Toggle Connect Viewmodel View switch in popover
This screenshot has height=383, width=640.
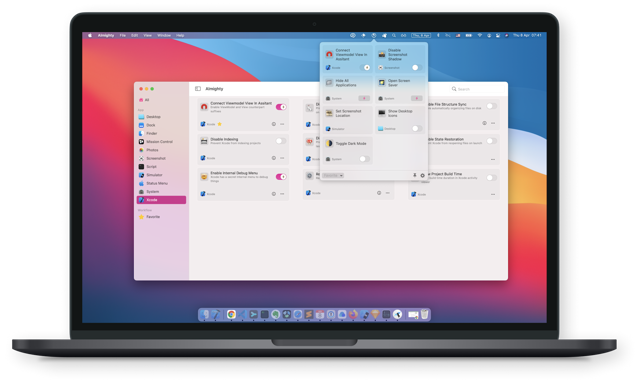click(x=364, y=67)
